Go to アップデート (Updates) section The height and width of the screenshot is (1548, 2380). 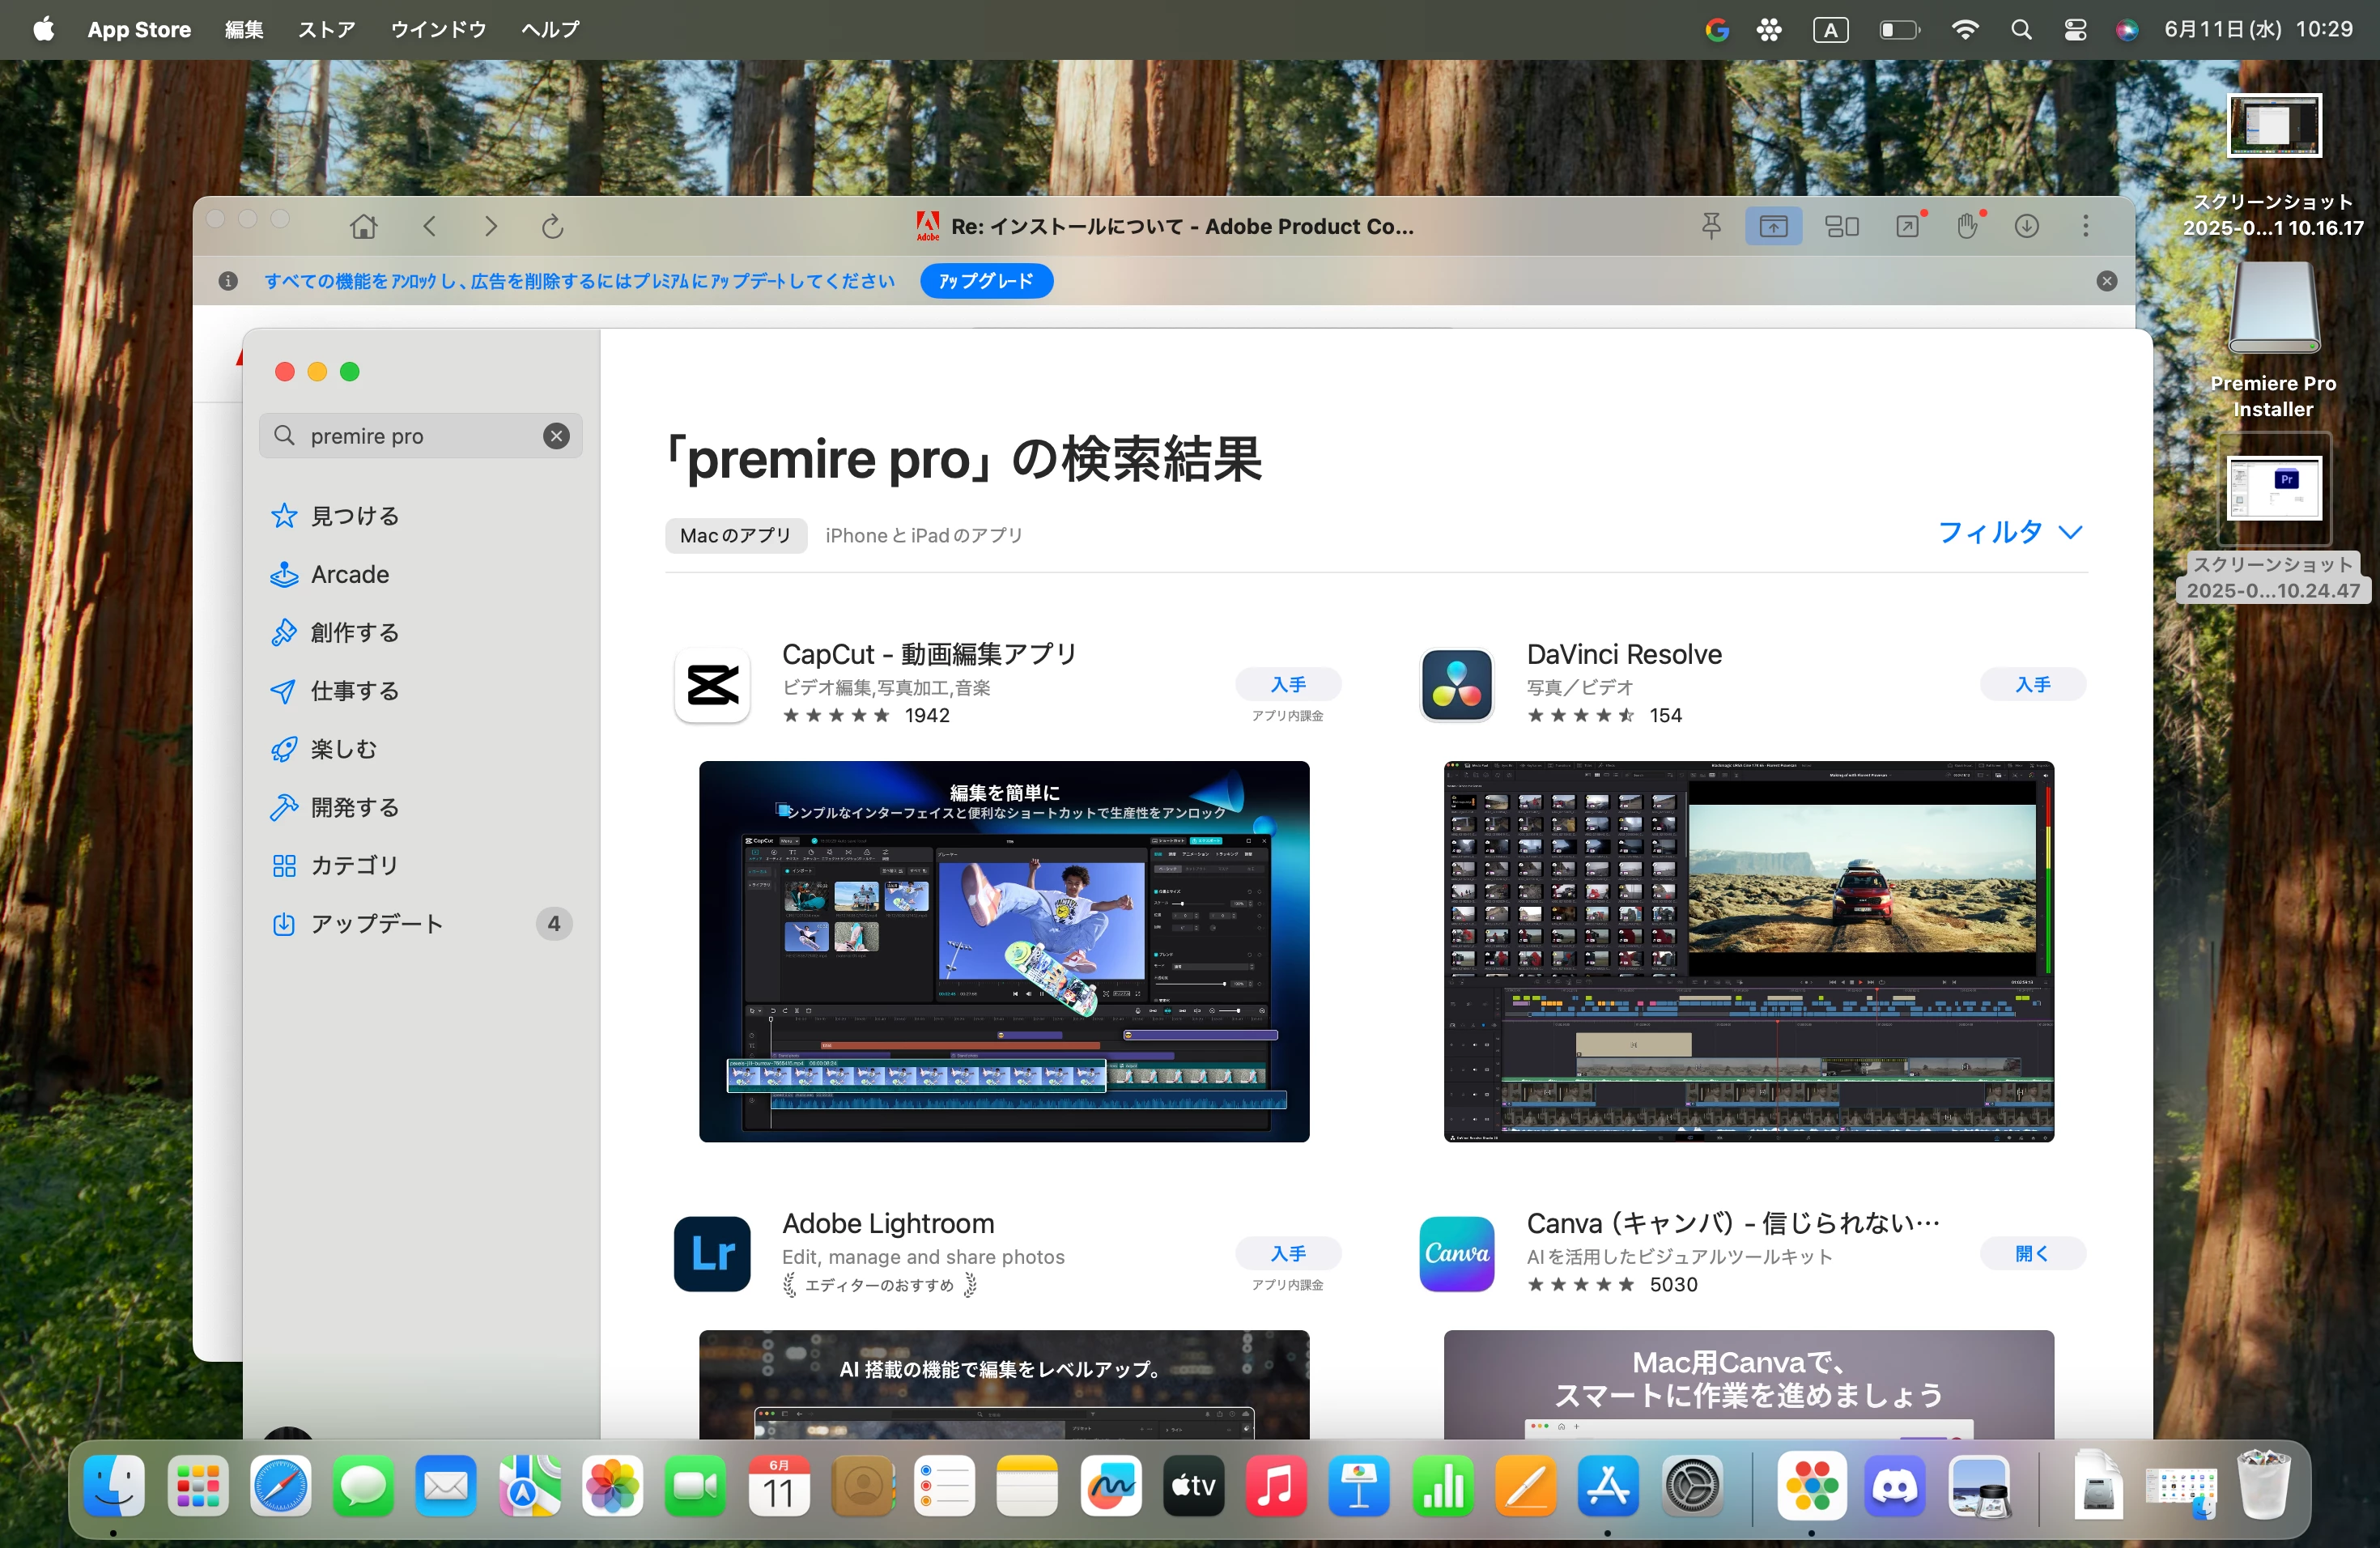tap(376, 923)
